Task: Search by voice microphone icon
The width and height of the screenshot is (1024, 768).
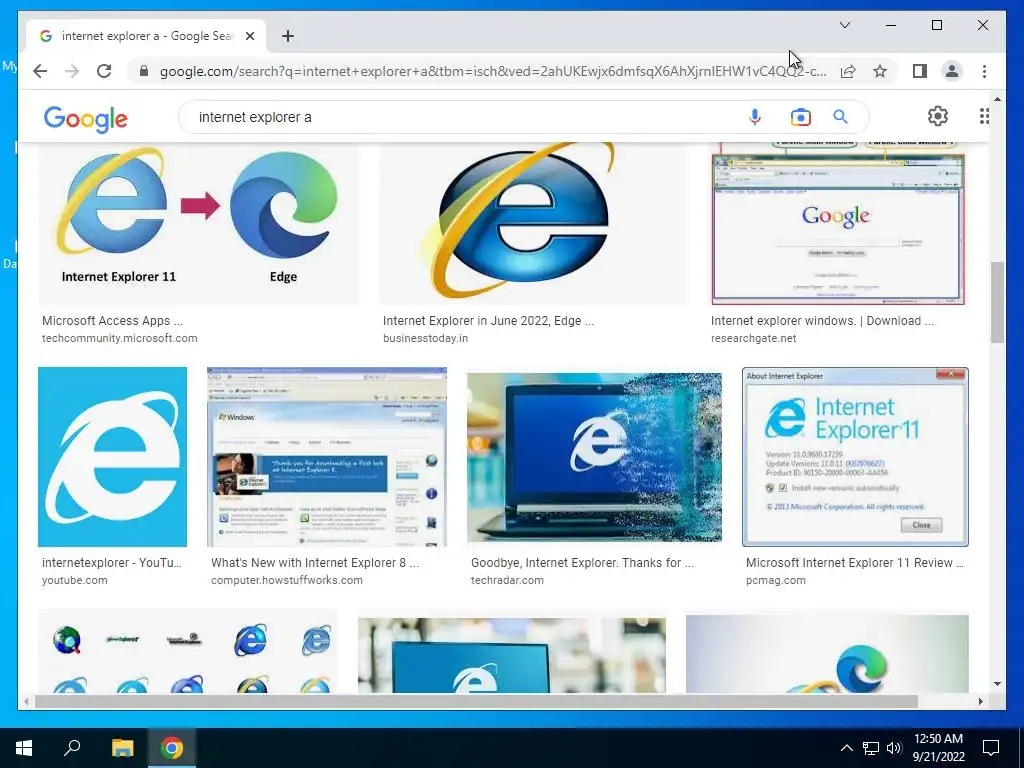Action: coord(755,117)
